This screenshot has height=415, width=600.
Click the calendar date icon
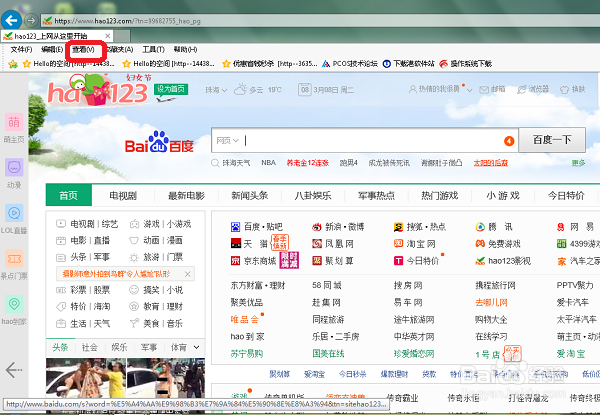[x=305, y=90]
